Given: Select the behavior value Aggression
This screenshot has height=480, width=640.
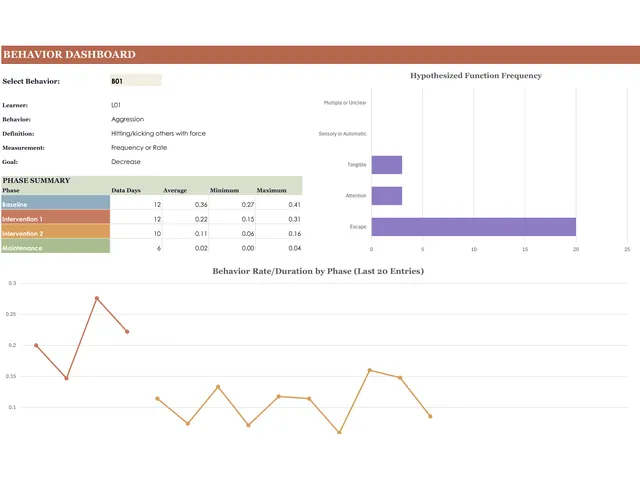Looking at the screenshot, I should point(127,119).
